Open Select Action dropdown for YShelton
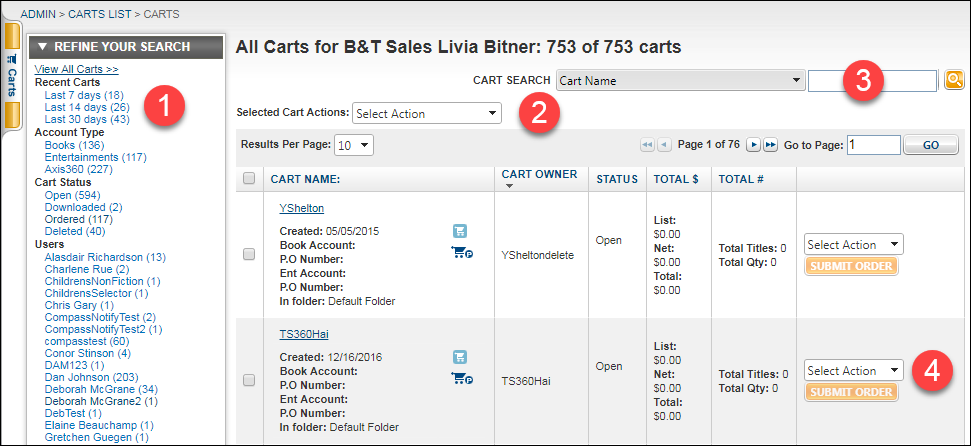 853,245
